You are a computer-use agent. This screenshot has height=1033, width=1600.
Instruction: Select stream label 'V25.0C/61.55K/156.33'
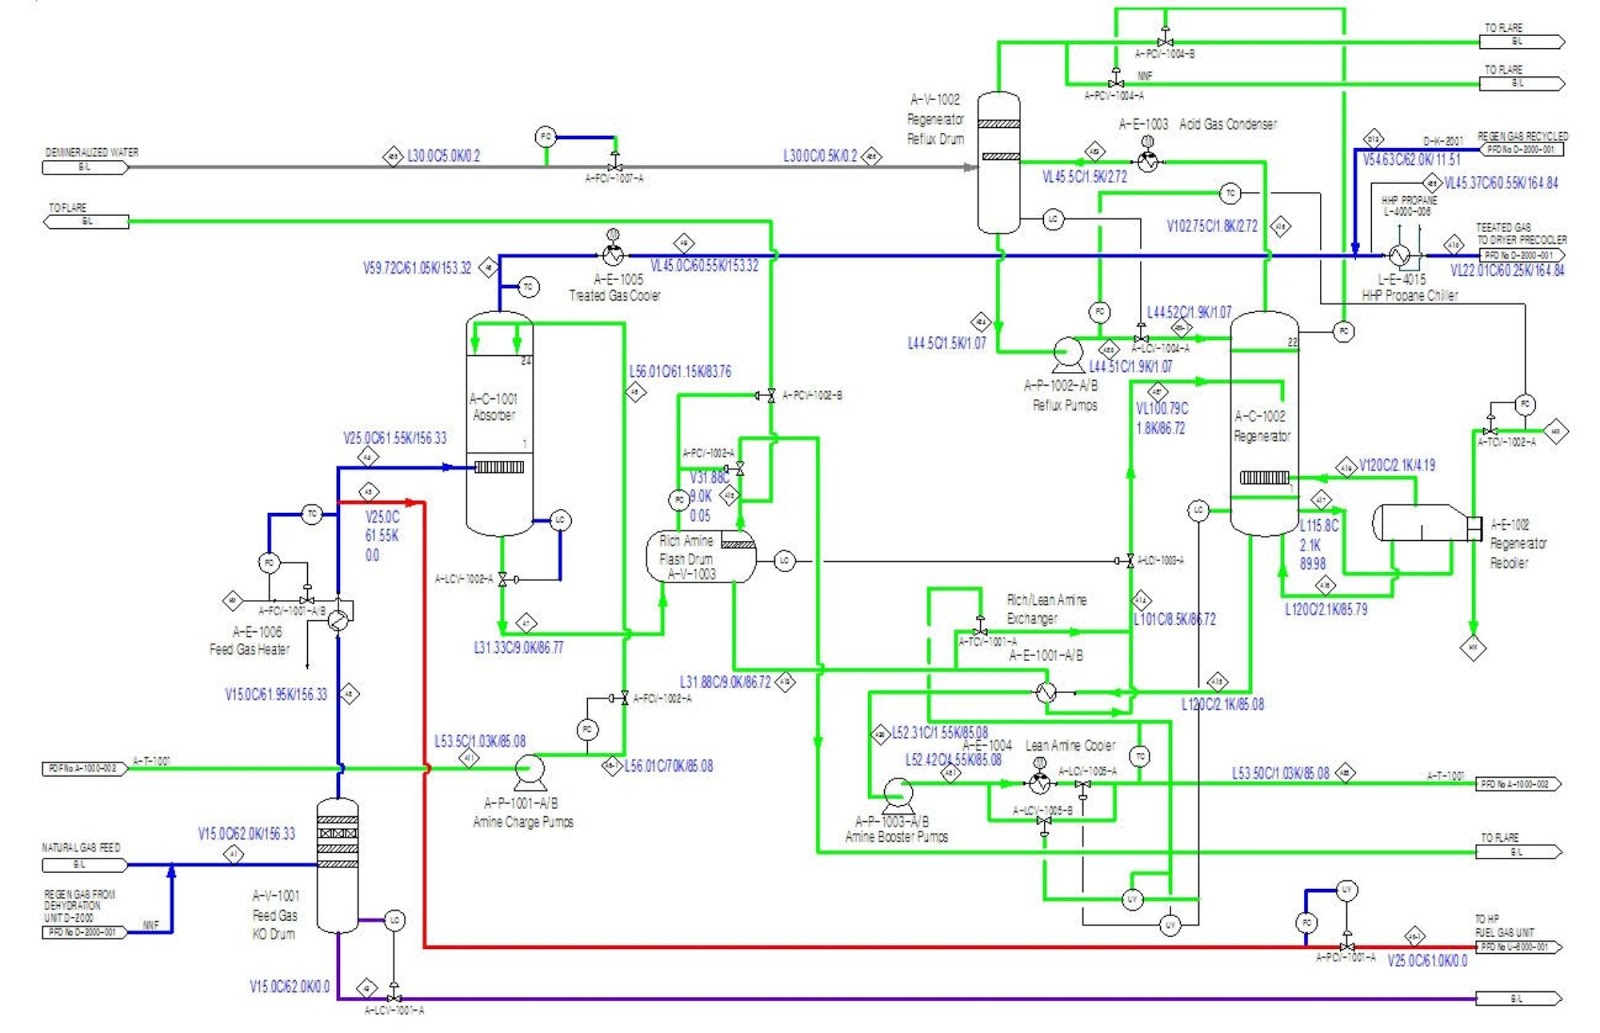coord(395,438)
